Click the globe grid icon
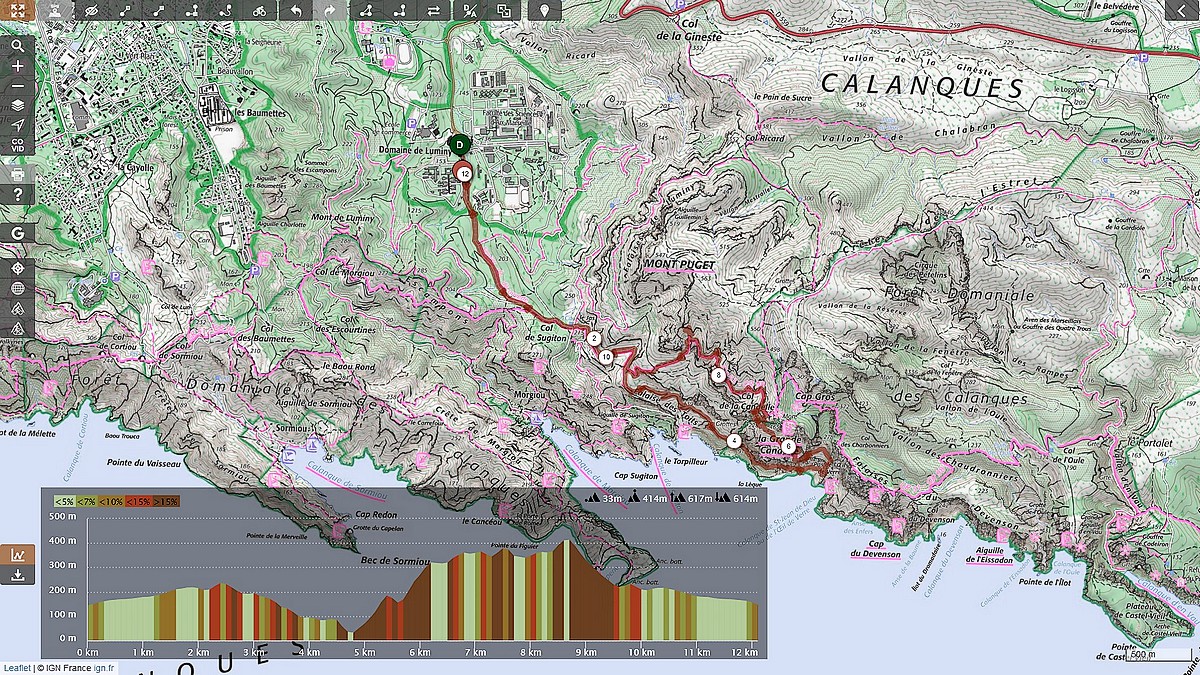Viewport: 1200px width, 675px height. pyautogui.click(x=17, y=289)
